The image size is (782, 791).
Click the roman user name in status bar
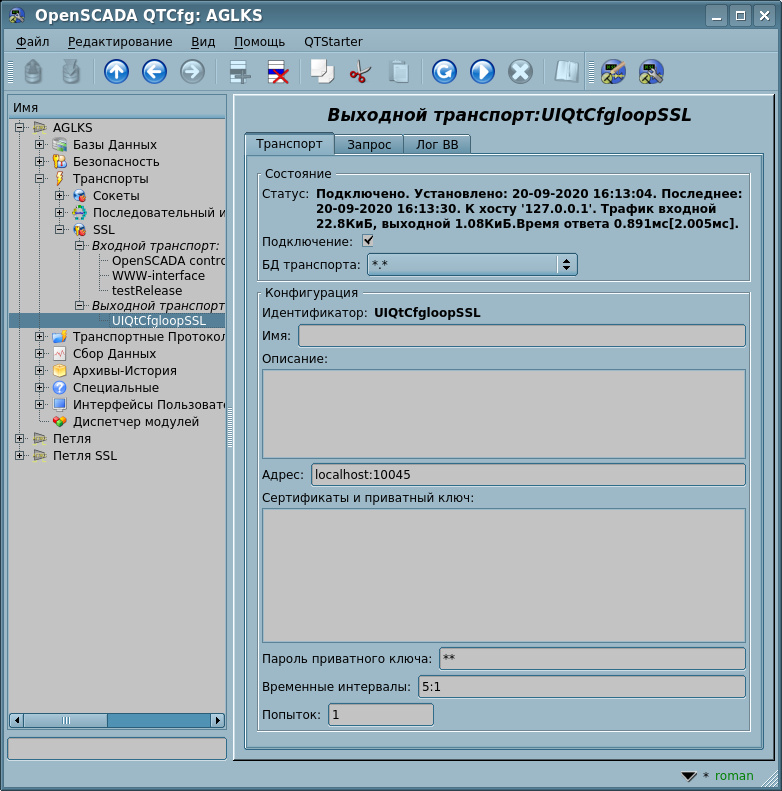click(x=734, y=776)
